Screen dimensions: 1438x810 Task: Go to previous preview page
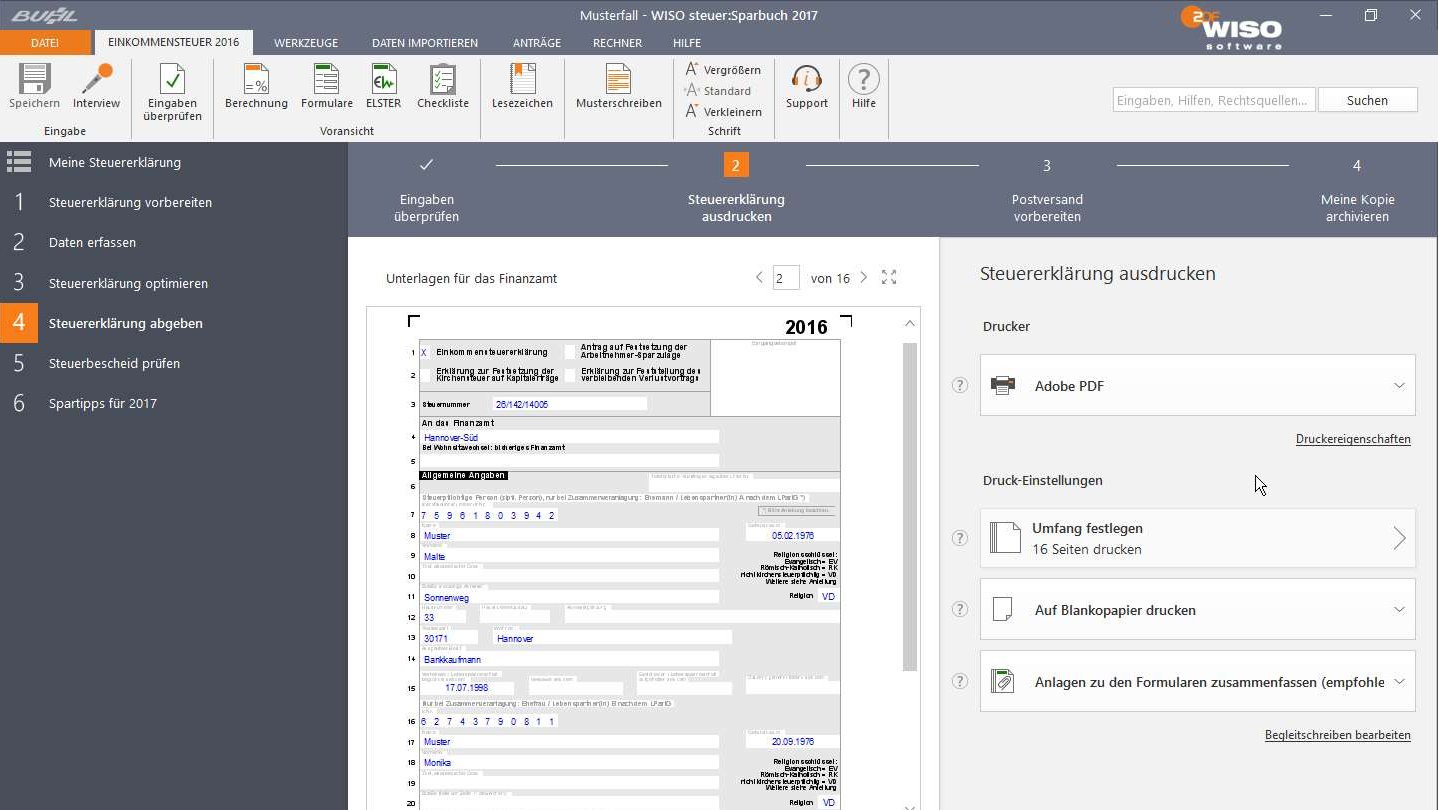759,278
